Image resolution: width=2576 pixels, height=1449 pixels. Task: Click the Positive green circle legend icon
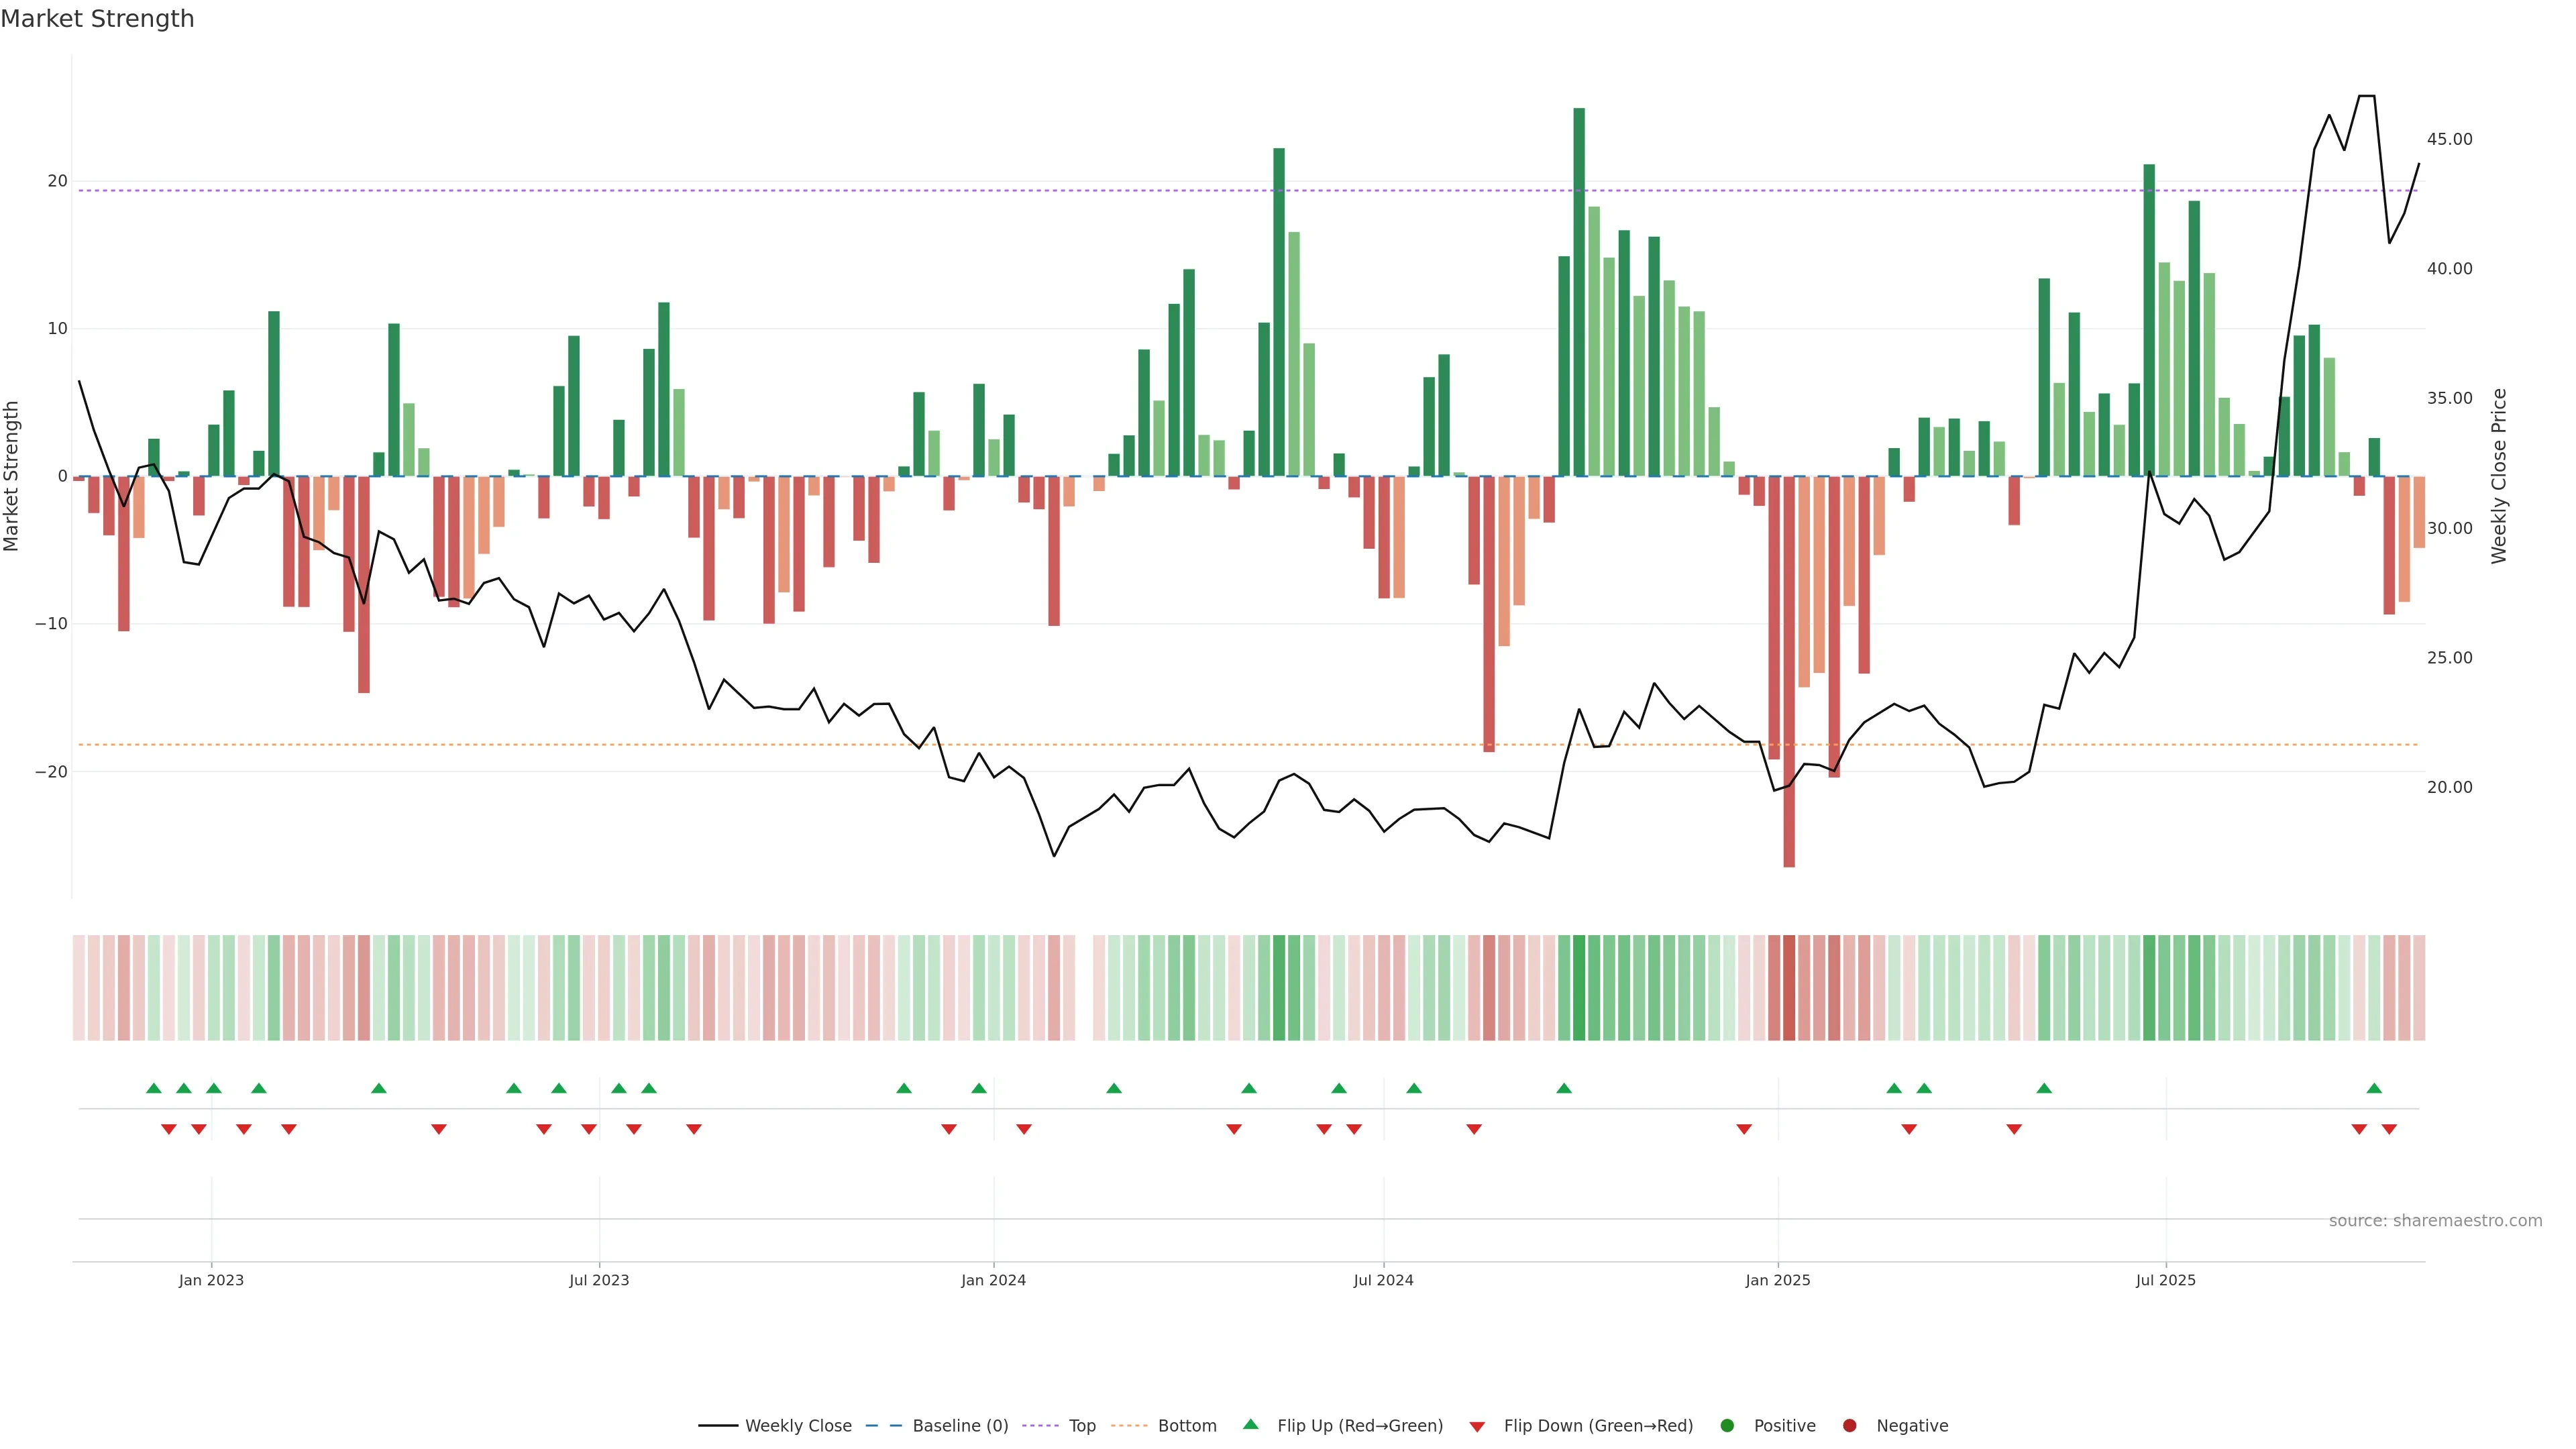click(1727, 1426)
